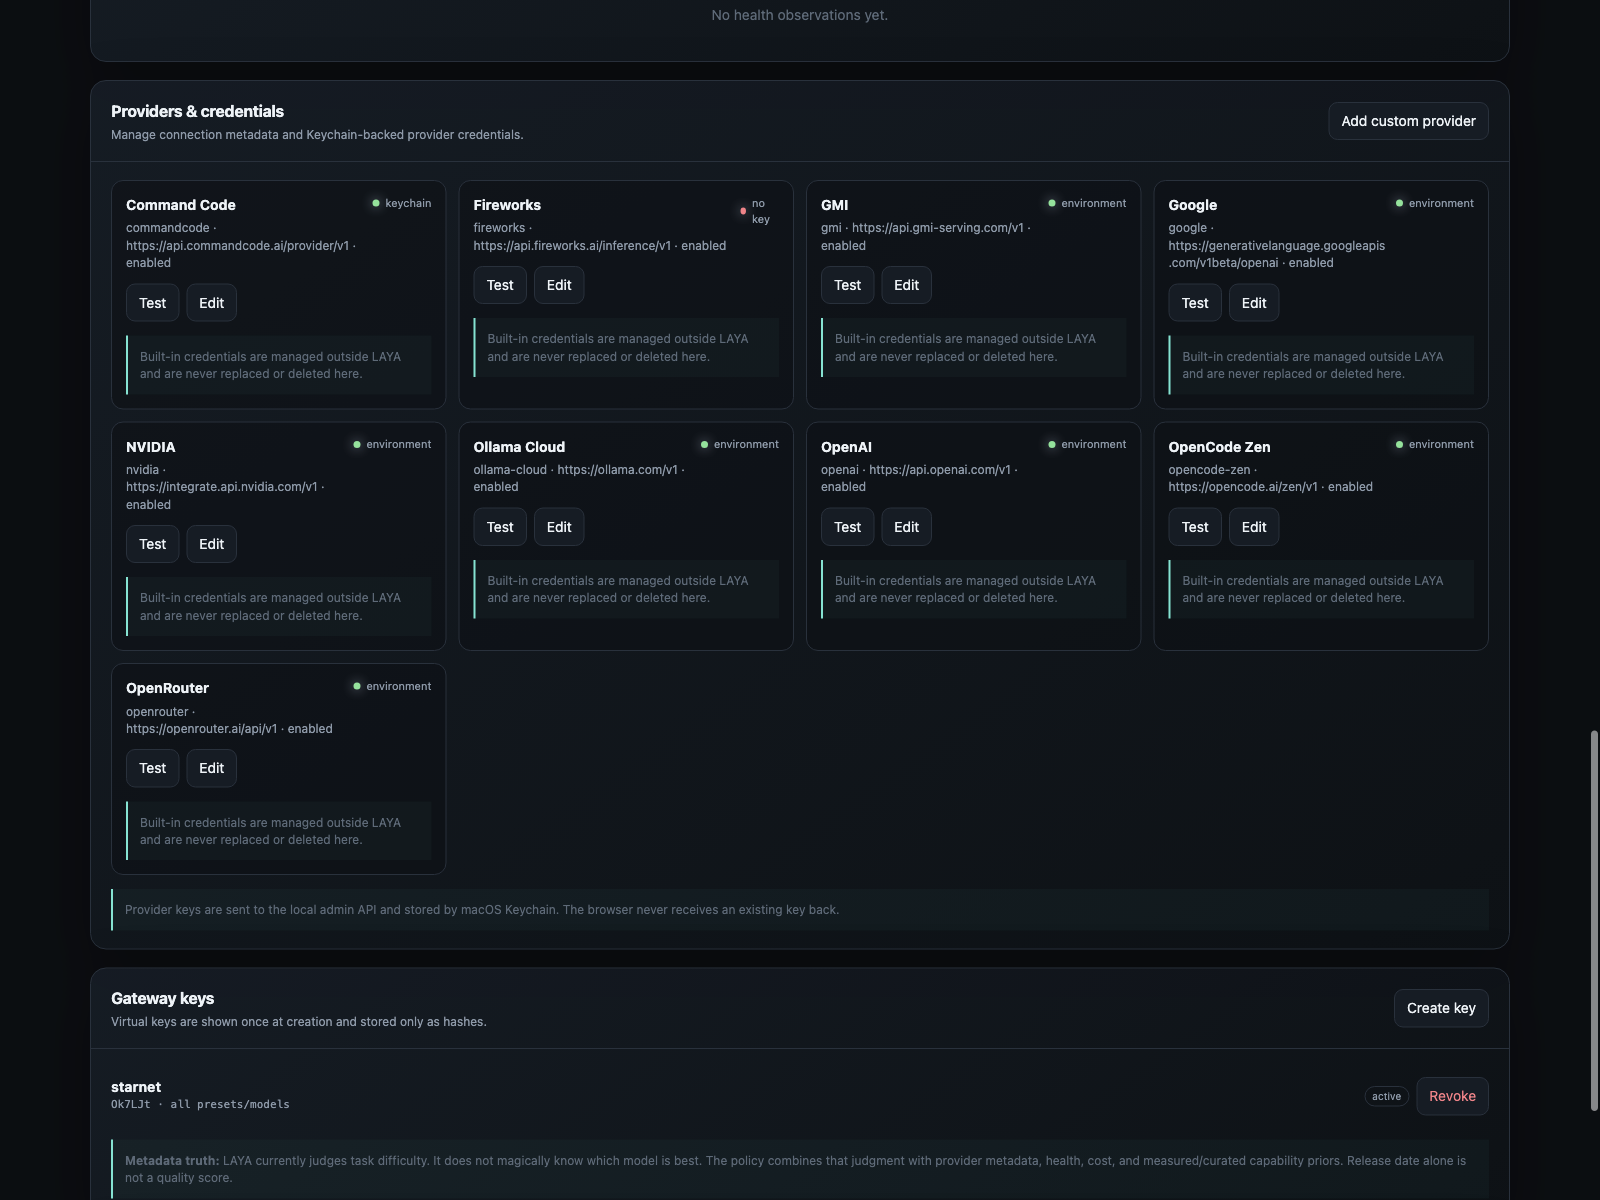
Task: Click the Google environment status indicator
Action: pyautogui.click(x=1434, y=203)
